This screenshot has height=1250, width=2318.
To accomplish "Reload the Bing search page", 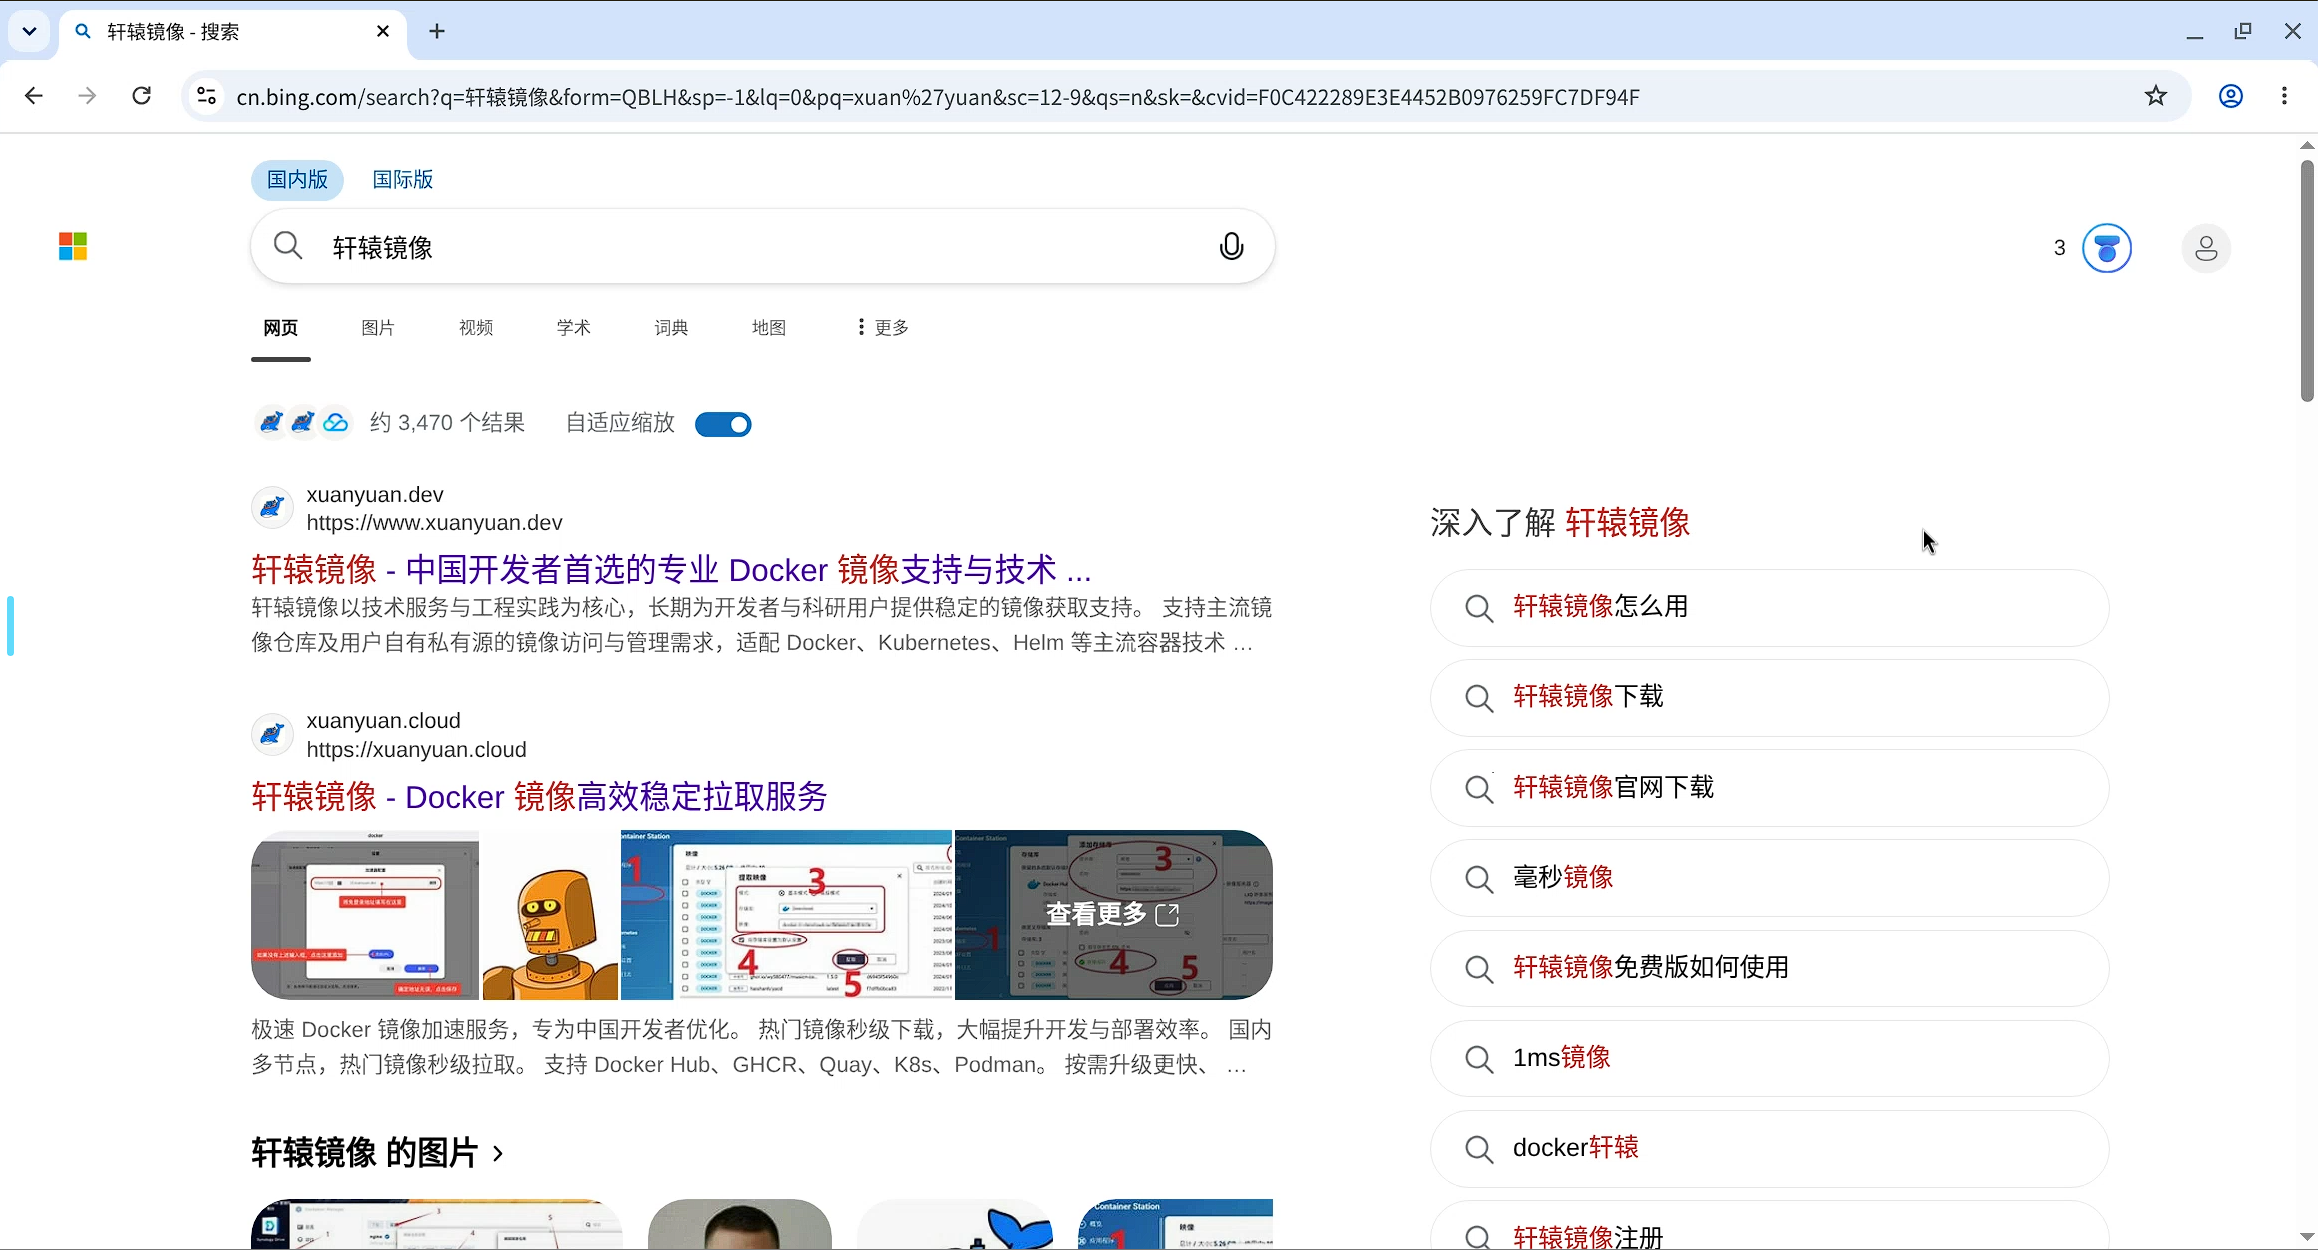I will (x=142, y=96).
